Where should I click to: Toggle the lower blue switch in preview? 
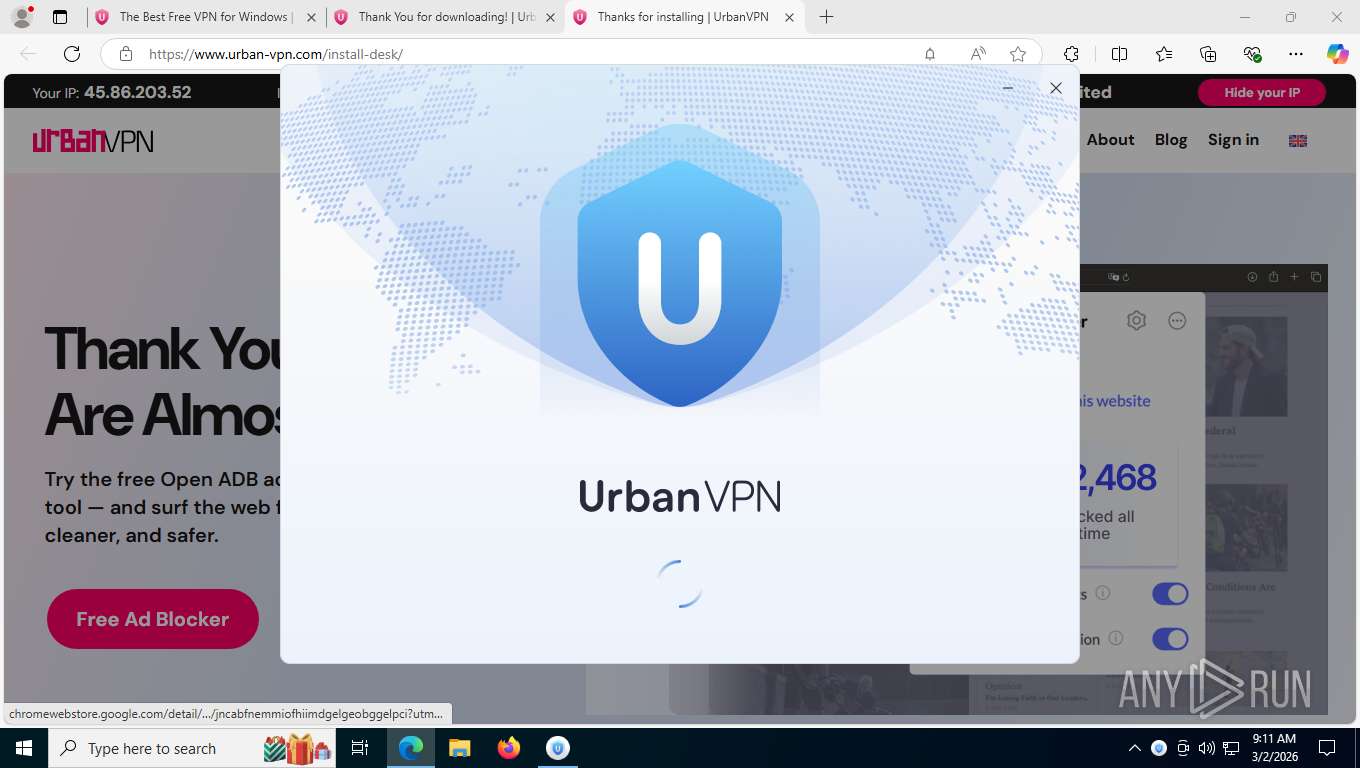pyautogui.click(x=1170, y=639)
